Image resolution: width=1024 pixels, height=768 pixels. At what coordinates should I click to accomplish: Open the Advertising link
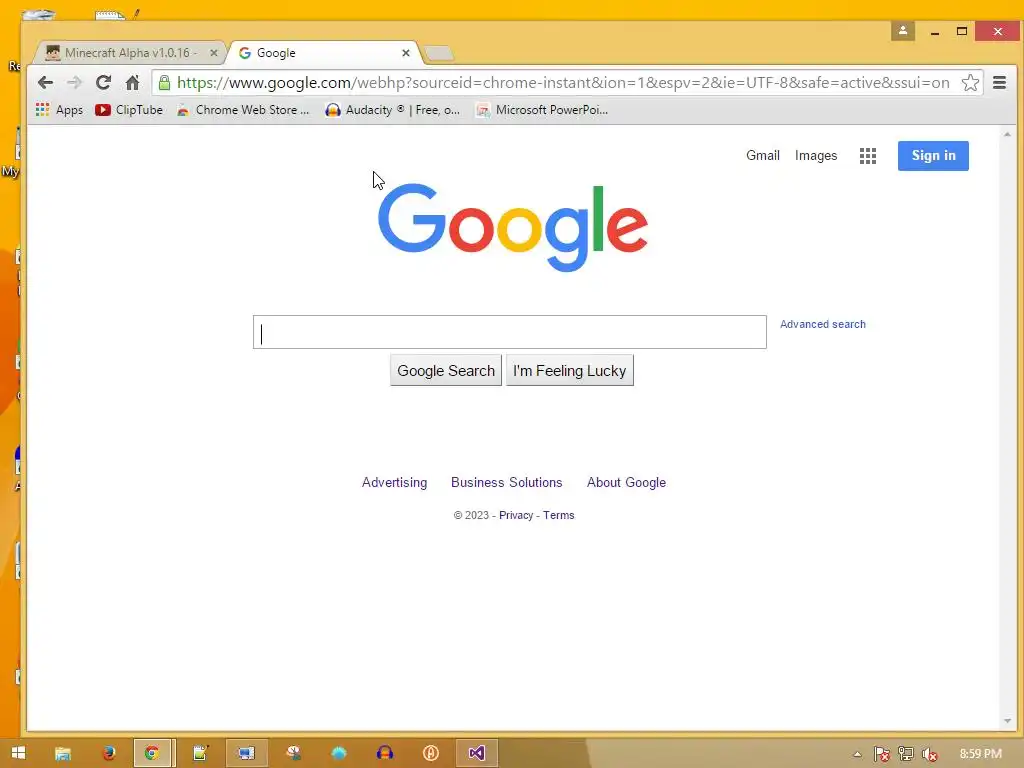[394, 482]
